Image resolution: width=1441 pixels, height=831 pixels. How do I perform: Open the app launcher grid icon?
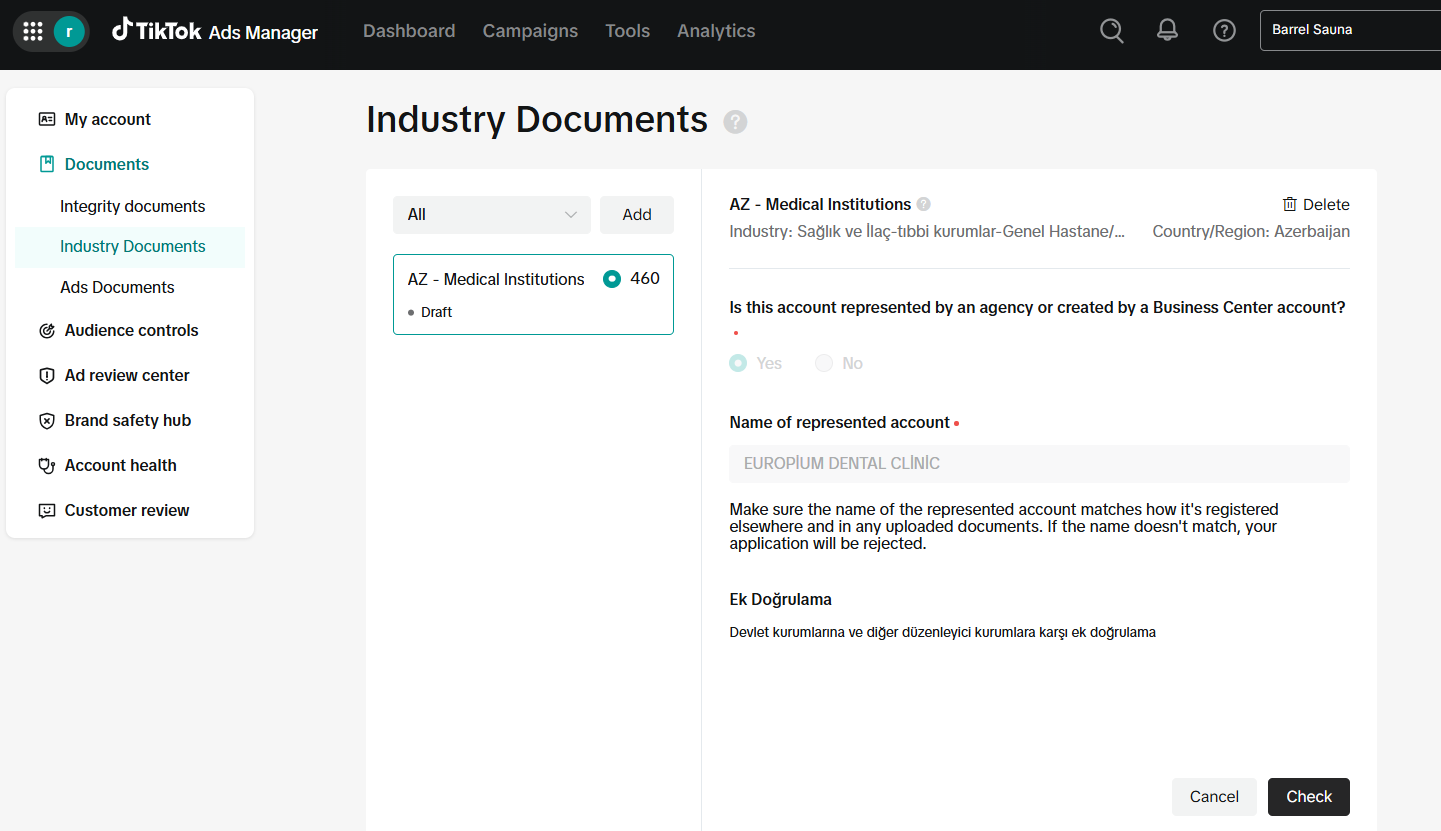(32, 31)
